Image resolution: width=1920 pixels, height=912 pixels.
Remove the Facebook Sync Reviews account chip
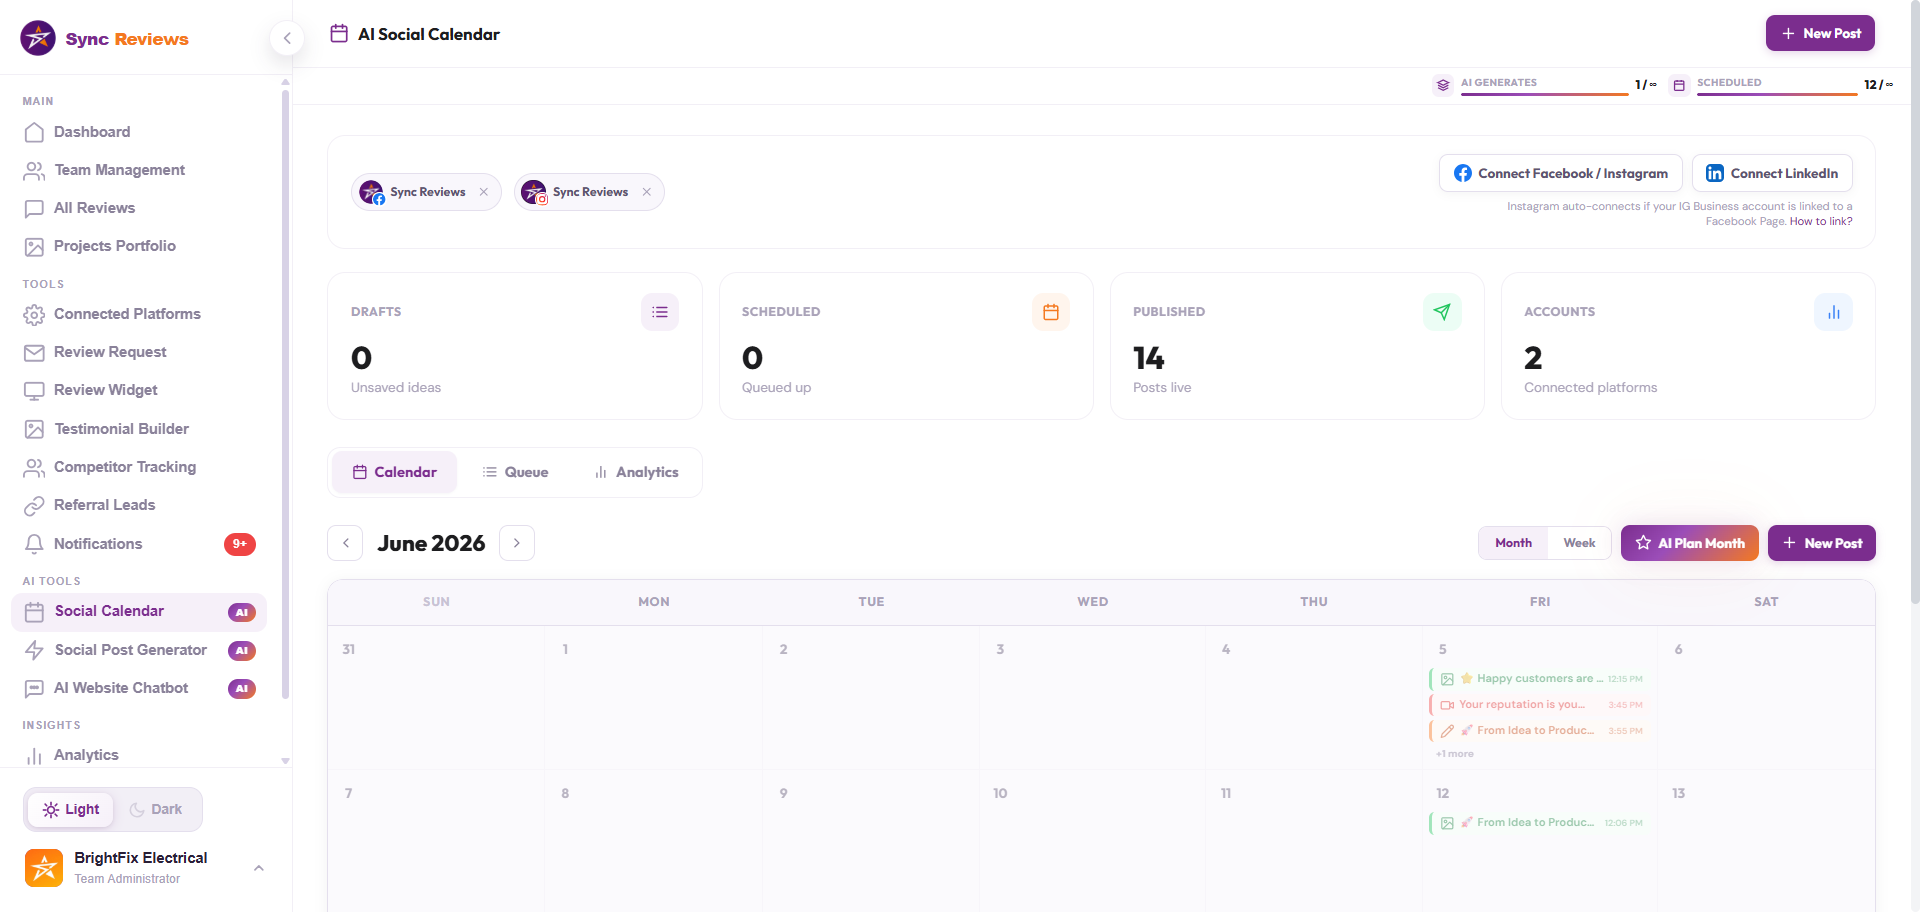coord(484,192)
